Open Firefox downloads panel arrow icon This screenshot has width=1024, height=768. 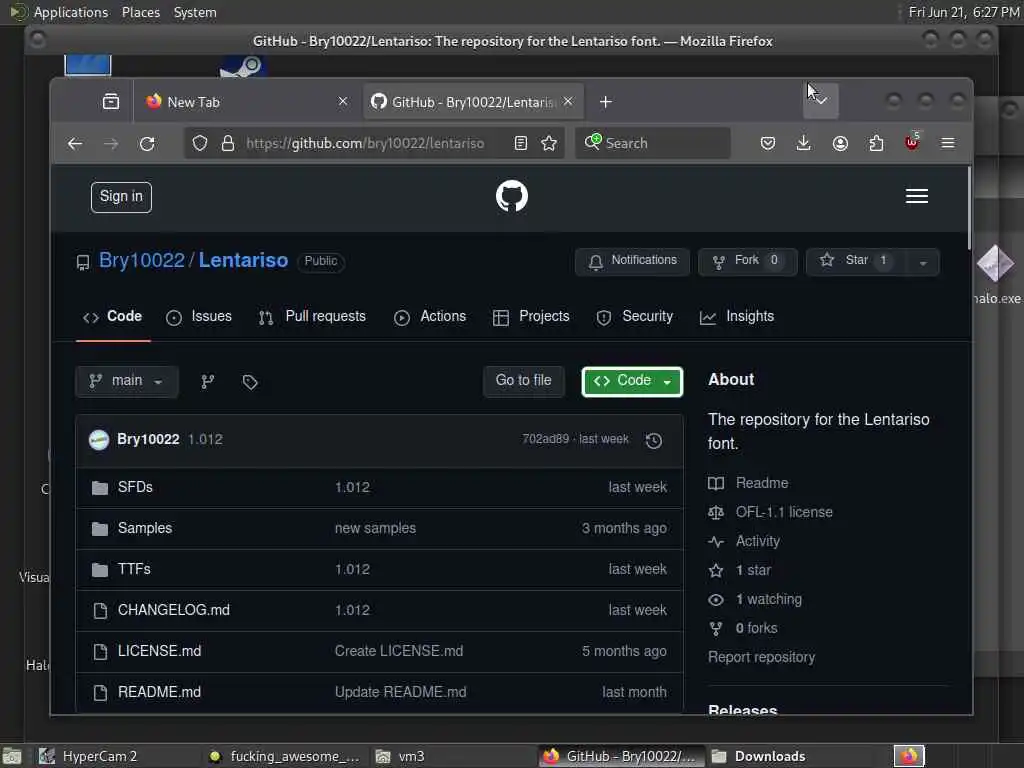pyautogui.click(x=804, y=143)
